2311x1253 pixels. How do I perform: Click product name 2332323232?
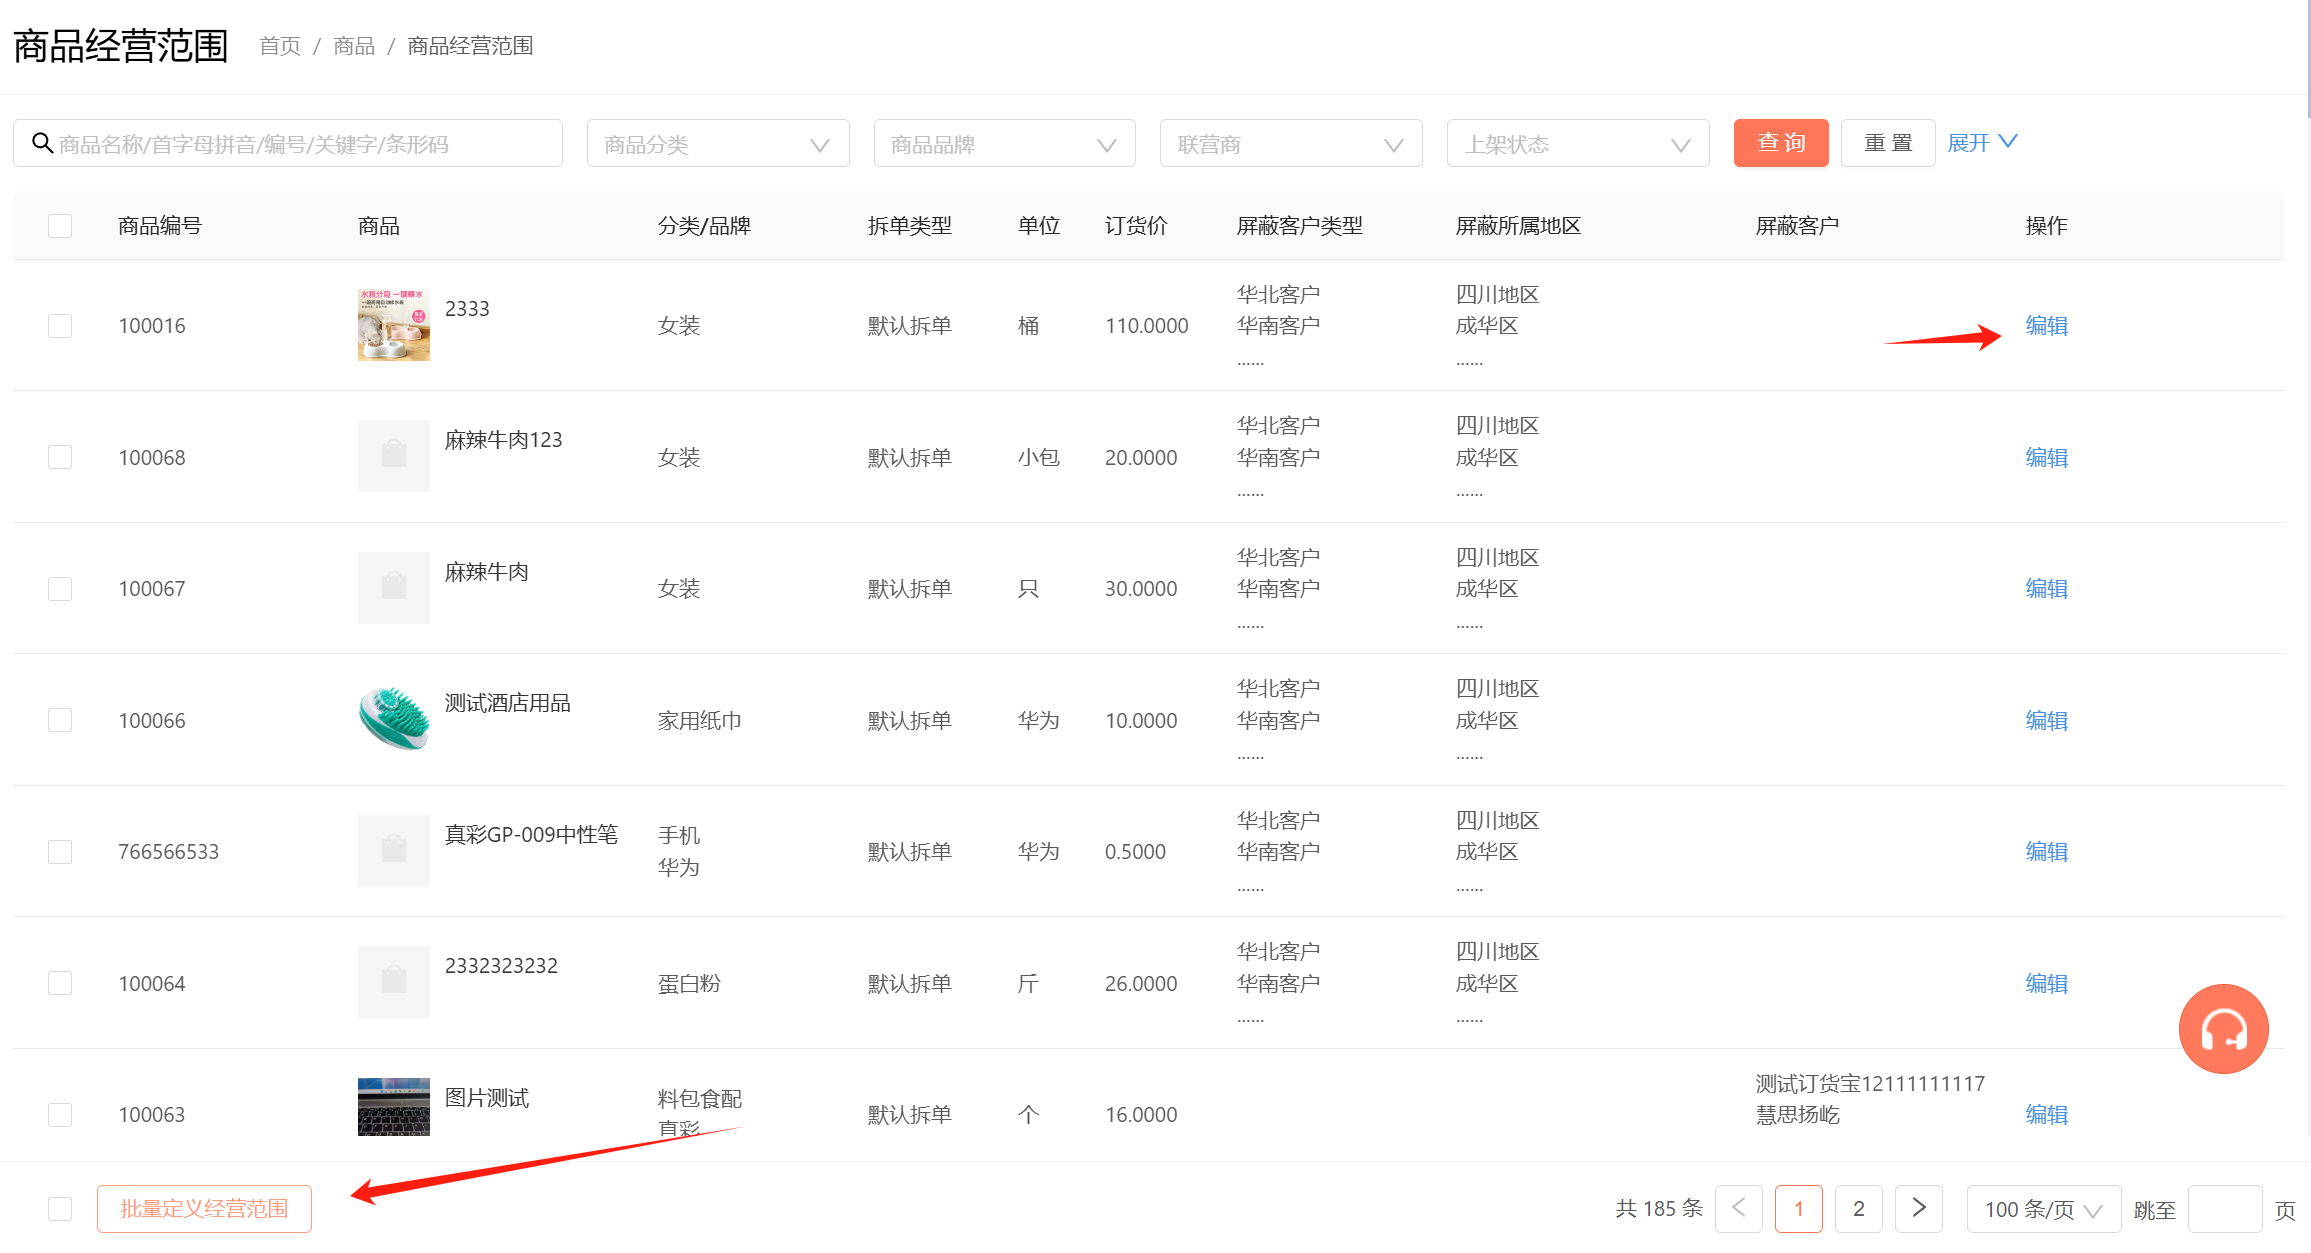point(501,965)
